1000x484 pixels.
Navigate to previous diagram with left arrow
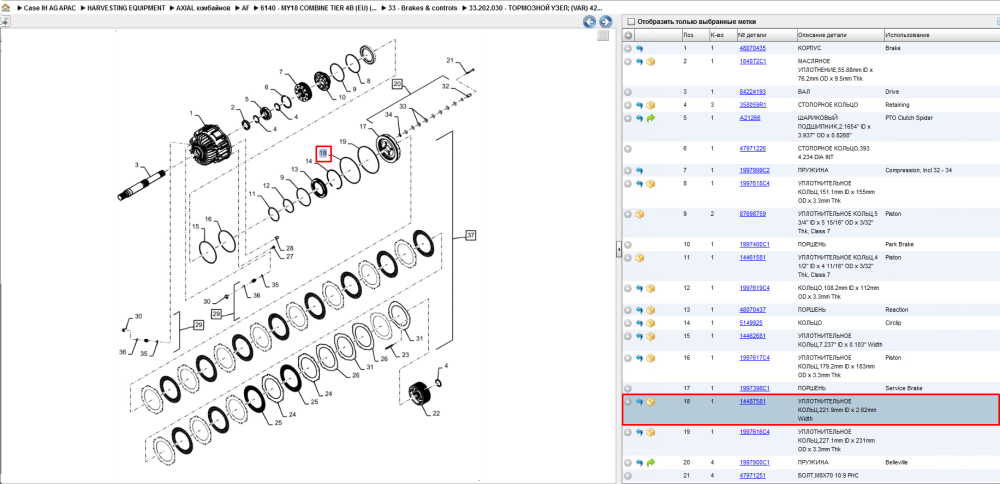point(589,22)
